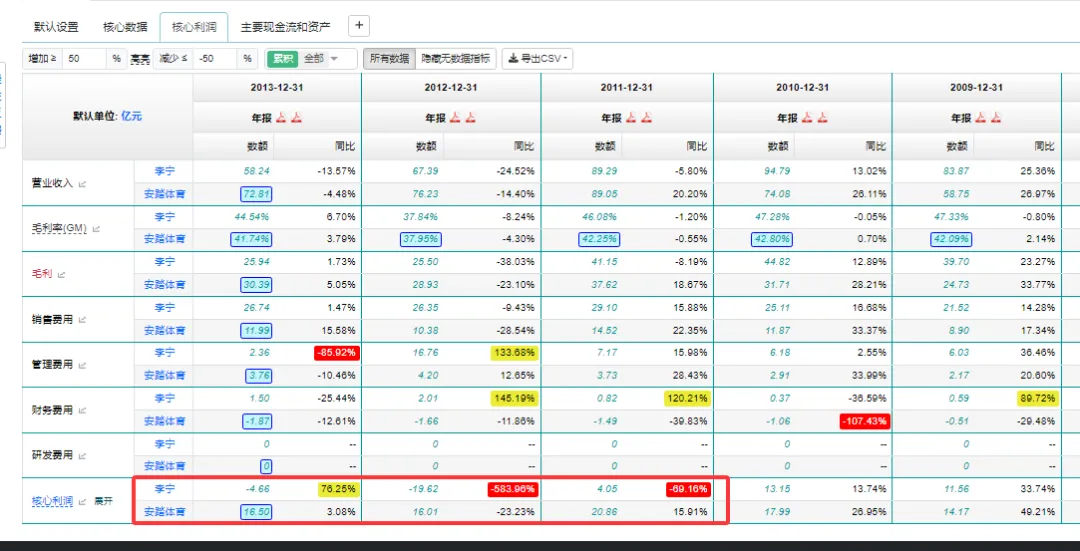
Task: Open the red 毛利 row label link
Action: click(x=42, y=274)
